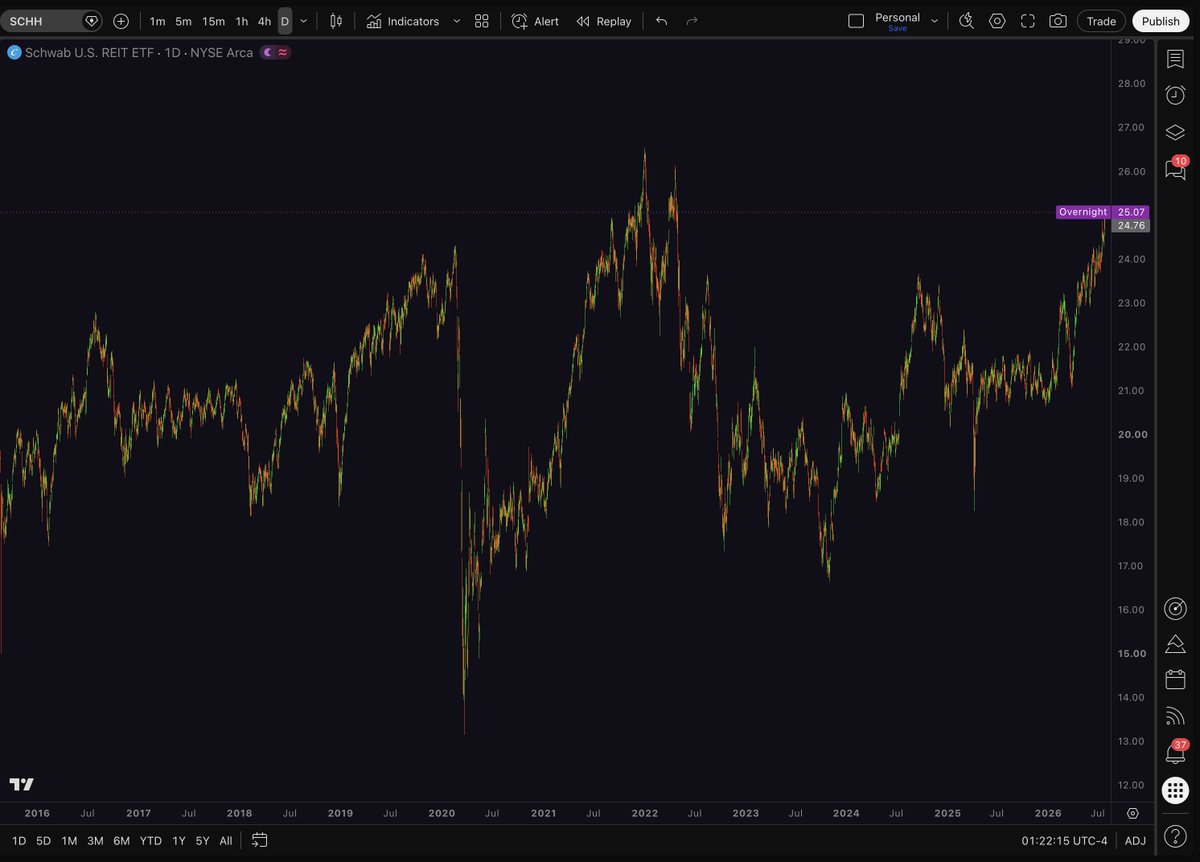Click the diamond icon beside SCHH
1200x862 pixels.
[x=92, y=21]
